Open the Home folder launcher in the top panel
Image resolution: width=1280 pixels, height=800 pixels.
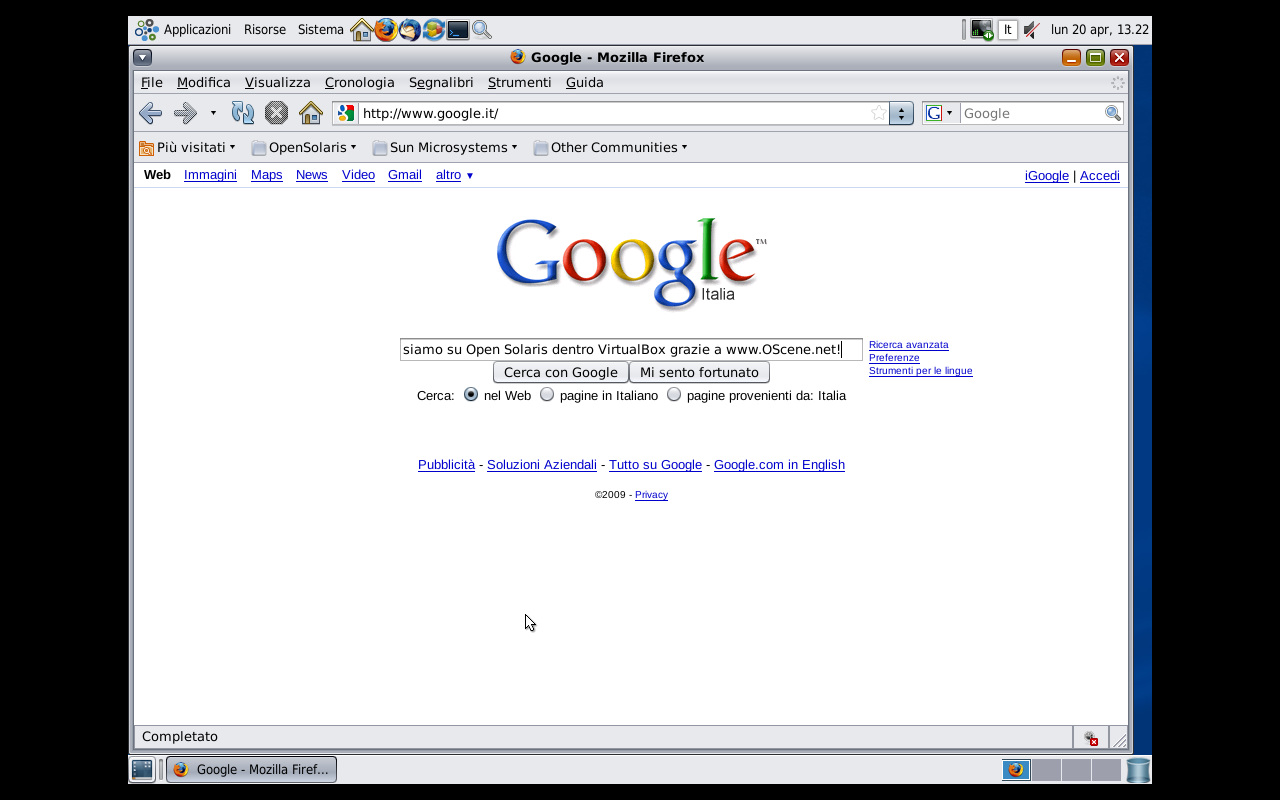(362, 30)
